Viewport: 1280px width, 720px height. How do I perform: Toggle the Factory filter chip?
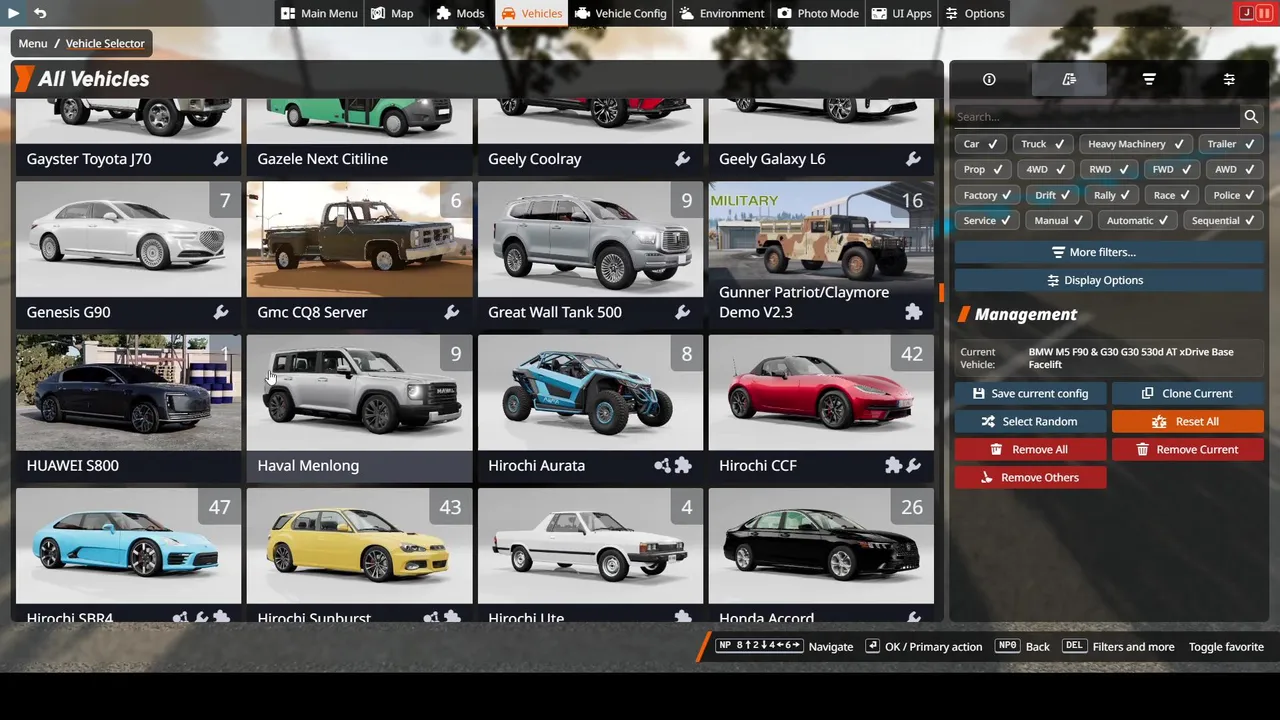pos(987,196)
